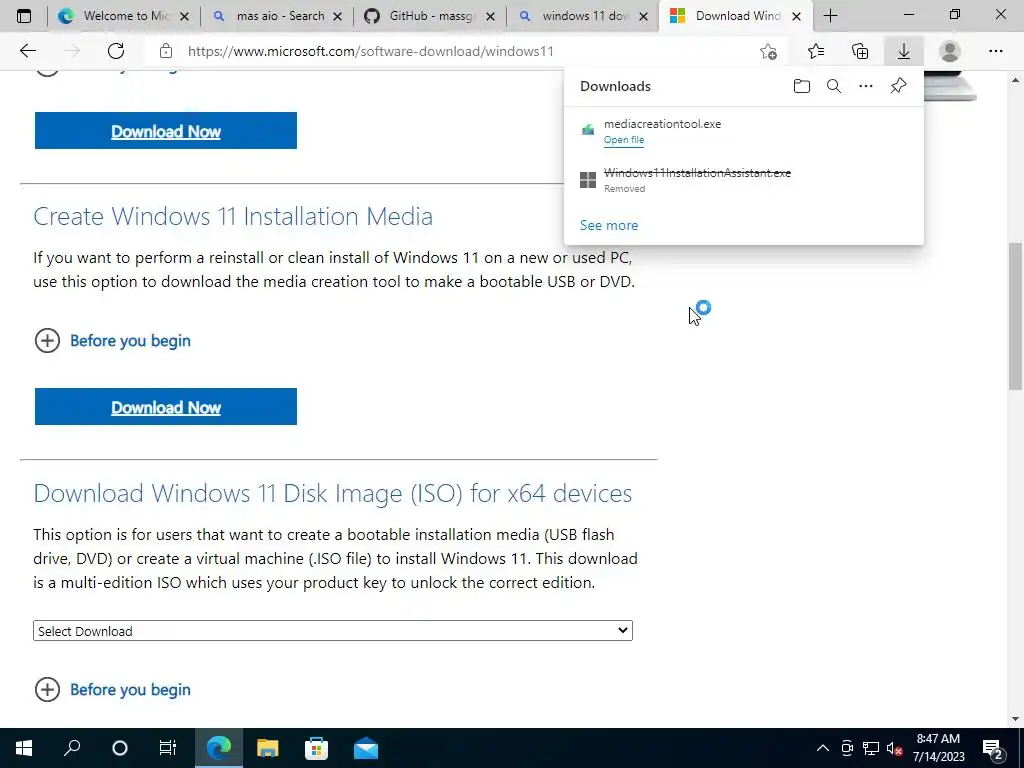Click the browser Back arrow

(27, 51)
